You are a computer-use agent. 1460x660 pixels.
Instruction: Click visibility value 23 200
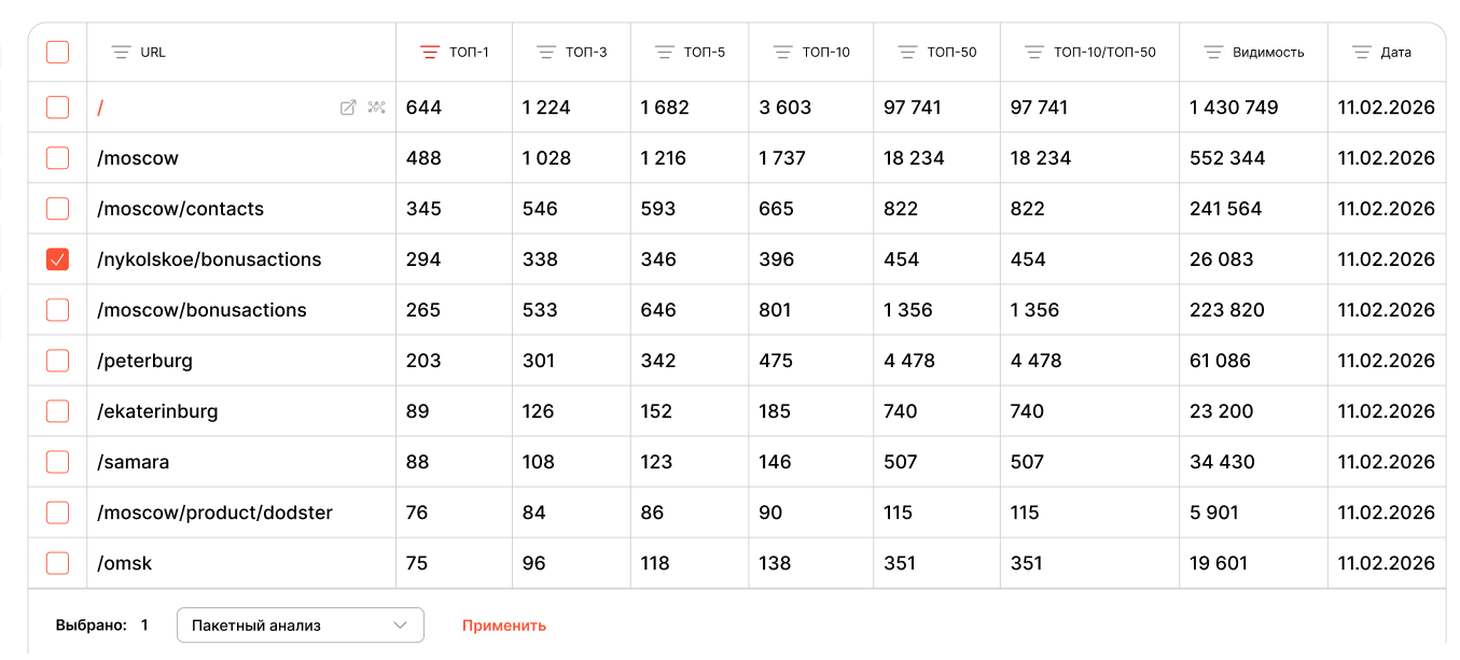coord(1221,411)
